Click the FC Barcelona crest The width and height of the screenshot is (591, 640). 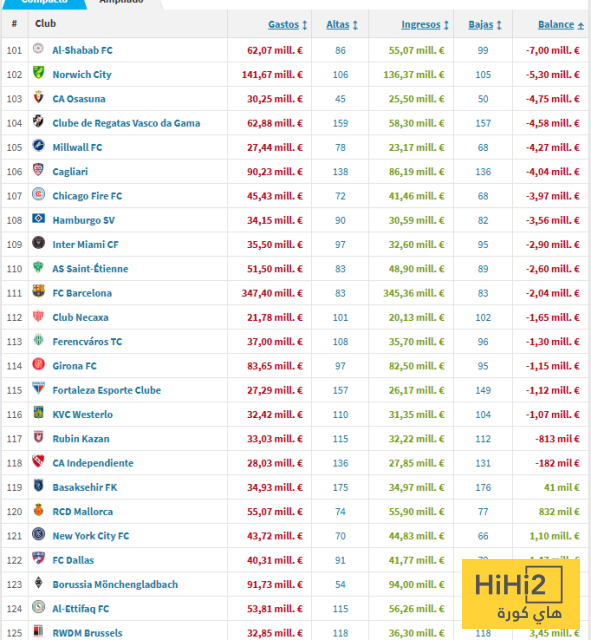pyautogui.click(x=38, y=292)
